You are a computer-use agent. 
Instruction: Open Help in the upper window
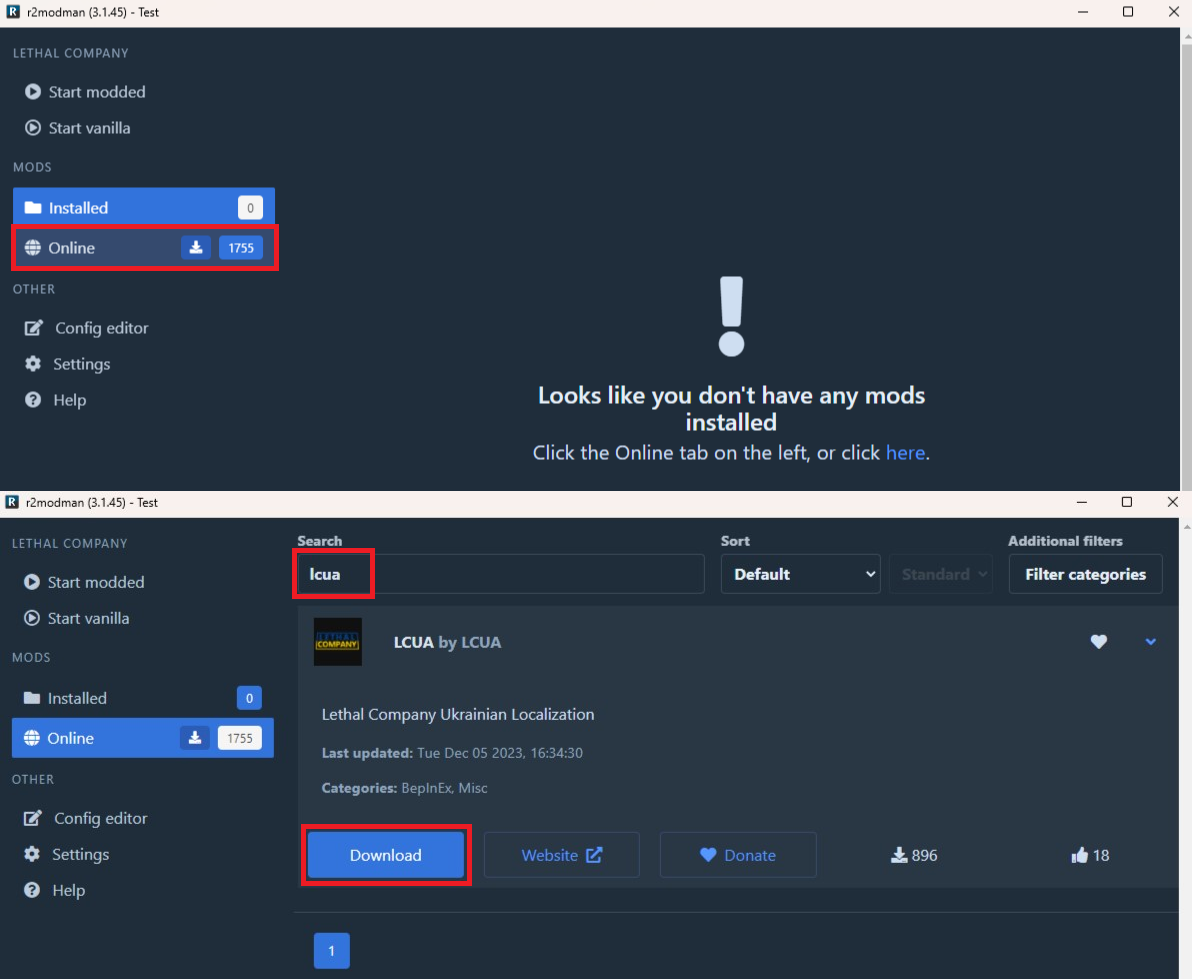pyautogui.click(x=55, y=400)
